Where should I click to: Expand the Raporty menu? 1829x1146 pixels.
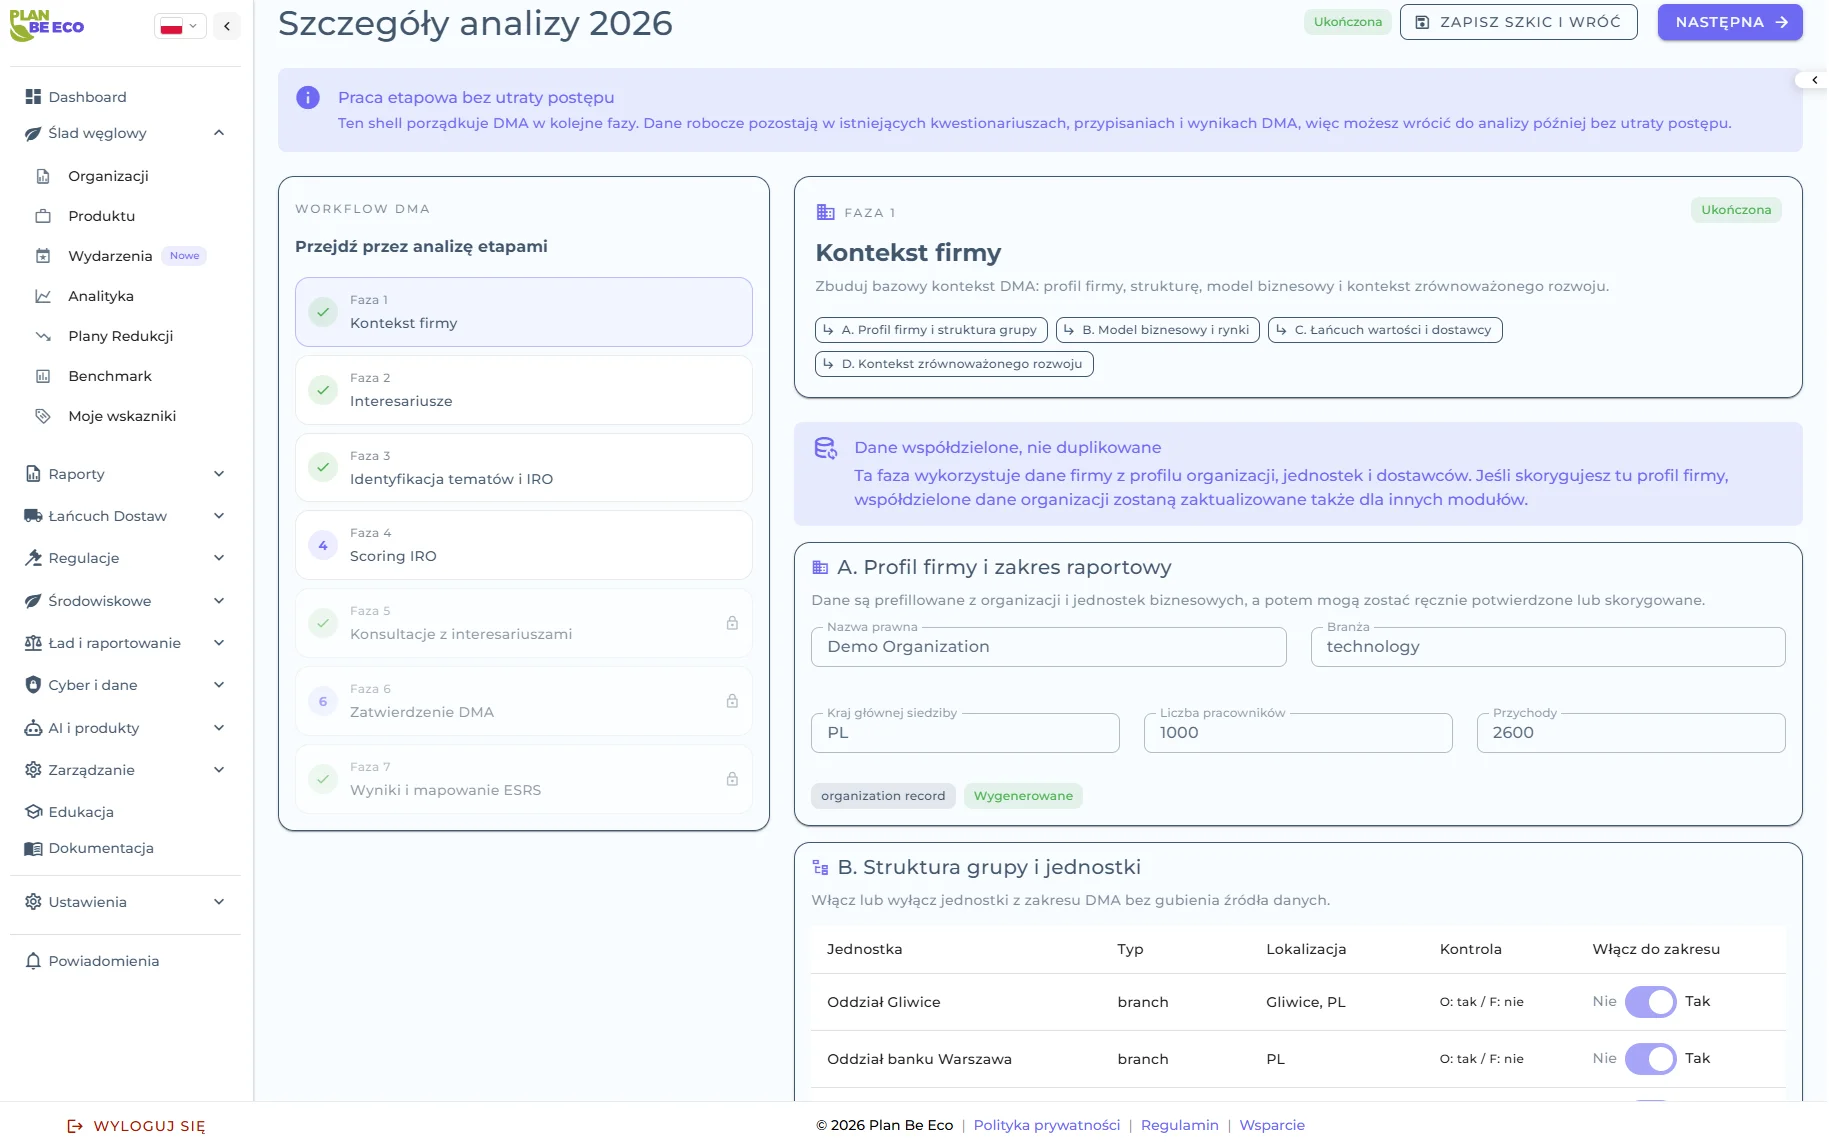pyautogui.click(x=219, y=474)
